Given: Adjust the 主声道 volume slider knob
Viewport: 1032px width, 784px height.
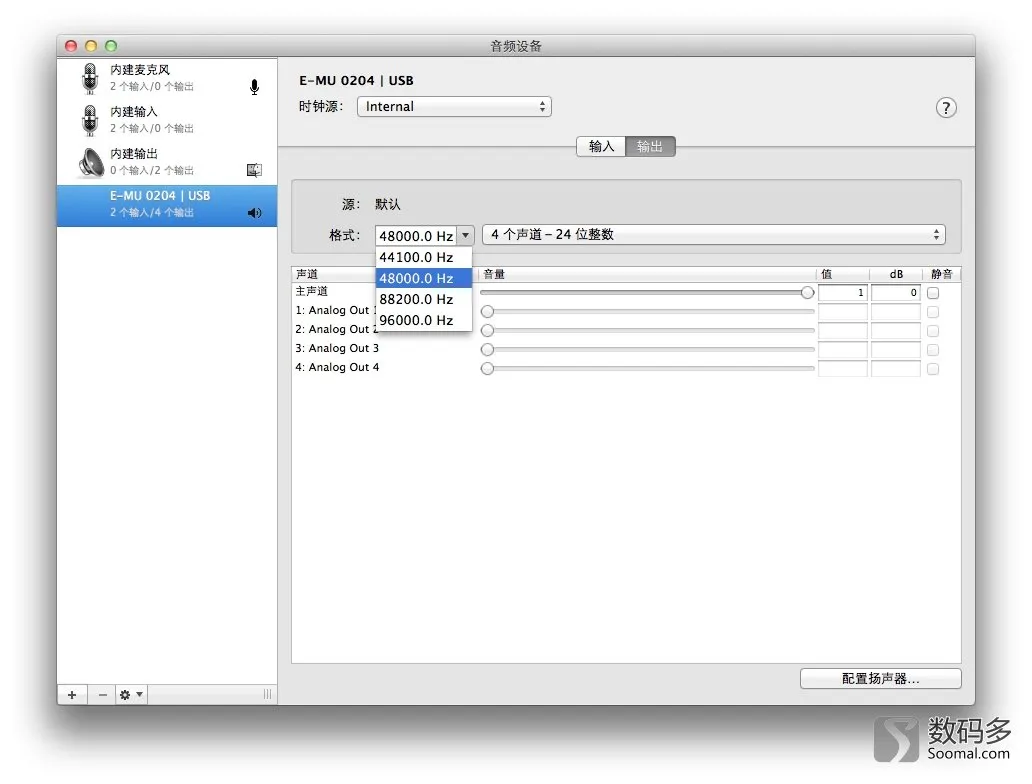Looking at the screenshot, I should coord(808,293).
